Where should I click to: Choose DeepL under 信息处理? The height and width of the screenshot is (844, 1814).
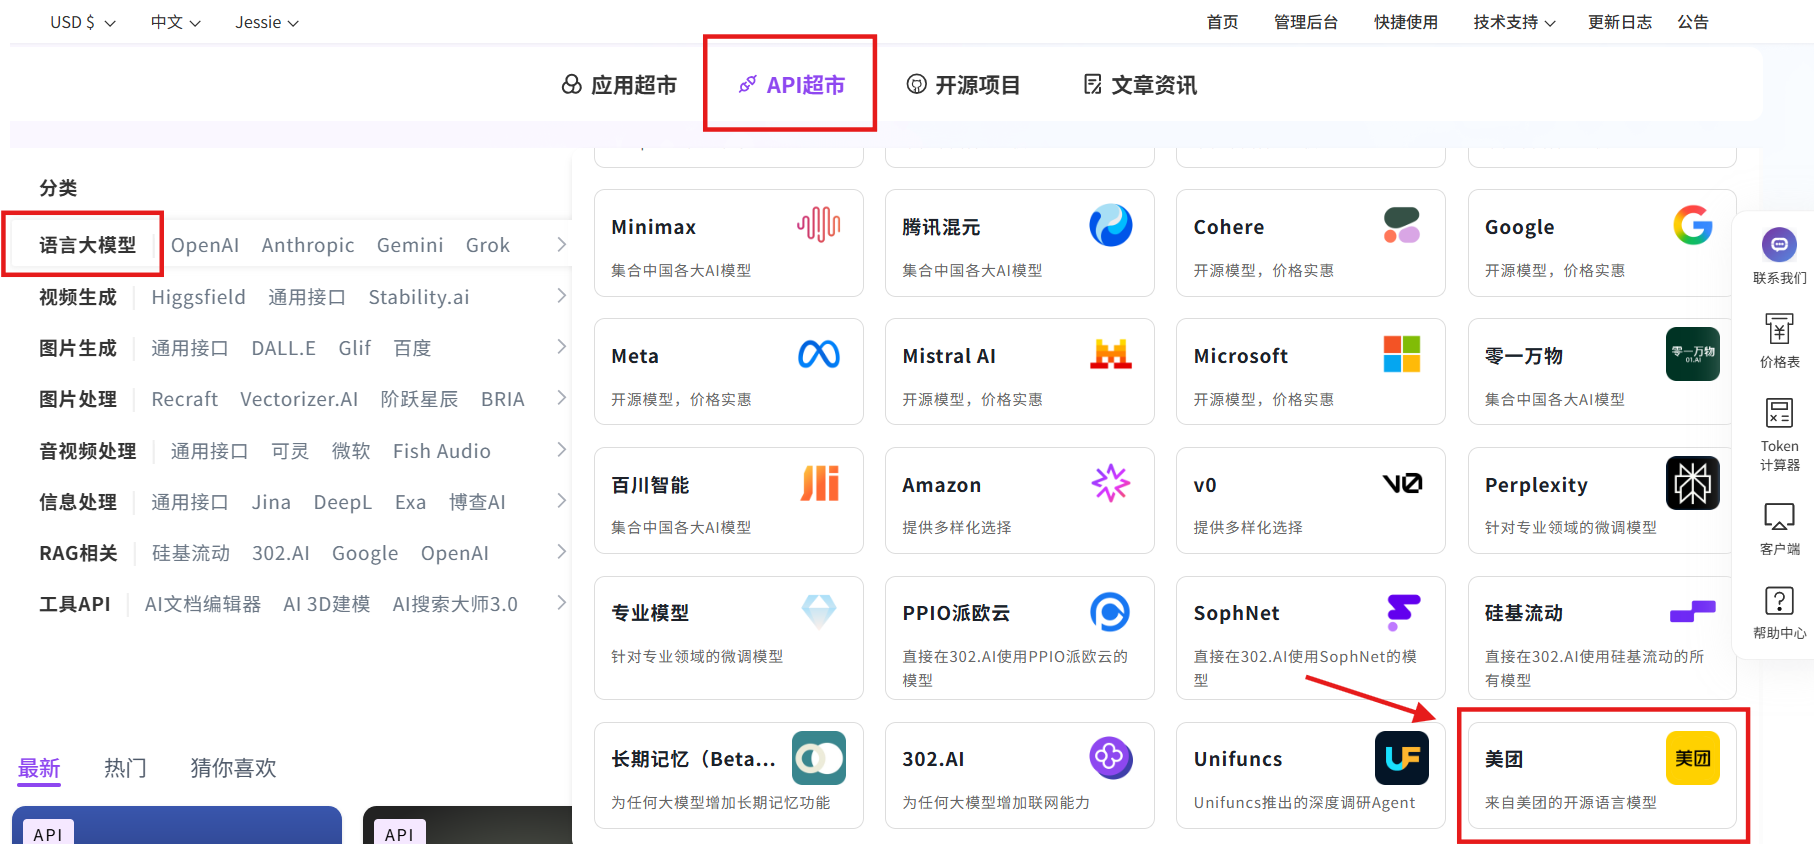(x=342, y=502)
